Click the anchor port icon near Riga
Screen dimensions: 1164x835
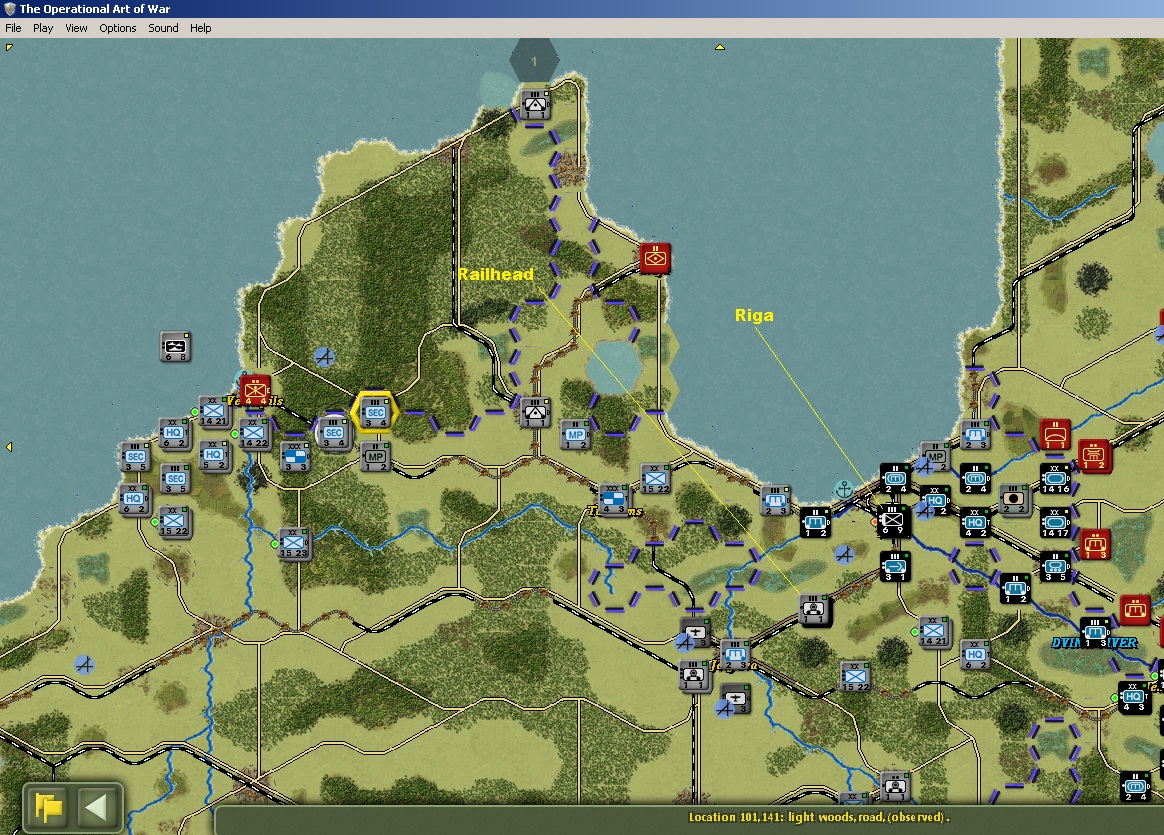tap(843, 489)
